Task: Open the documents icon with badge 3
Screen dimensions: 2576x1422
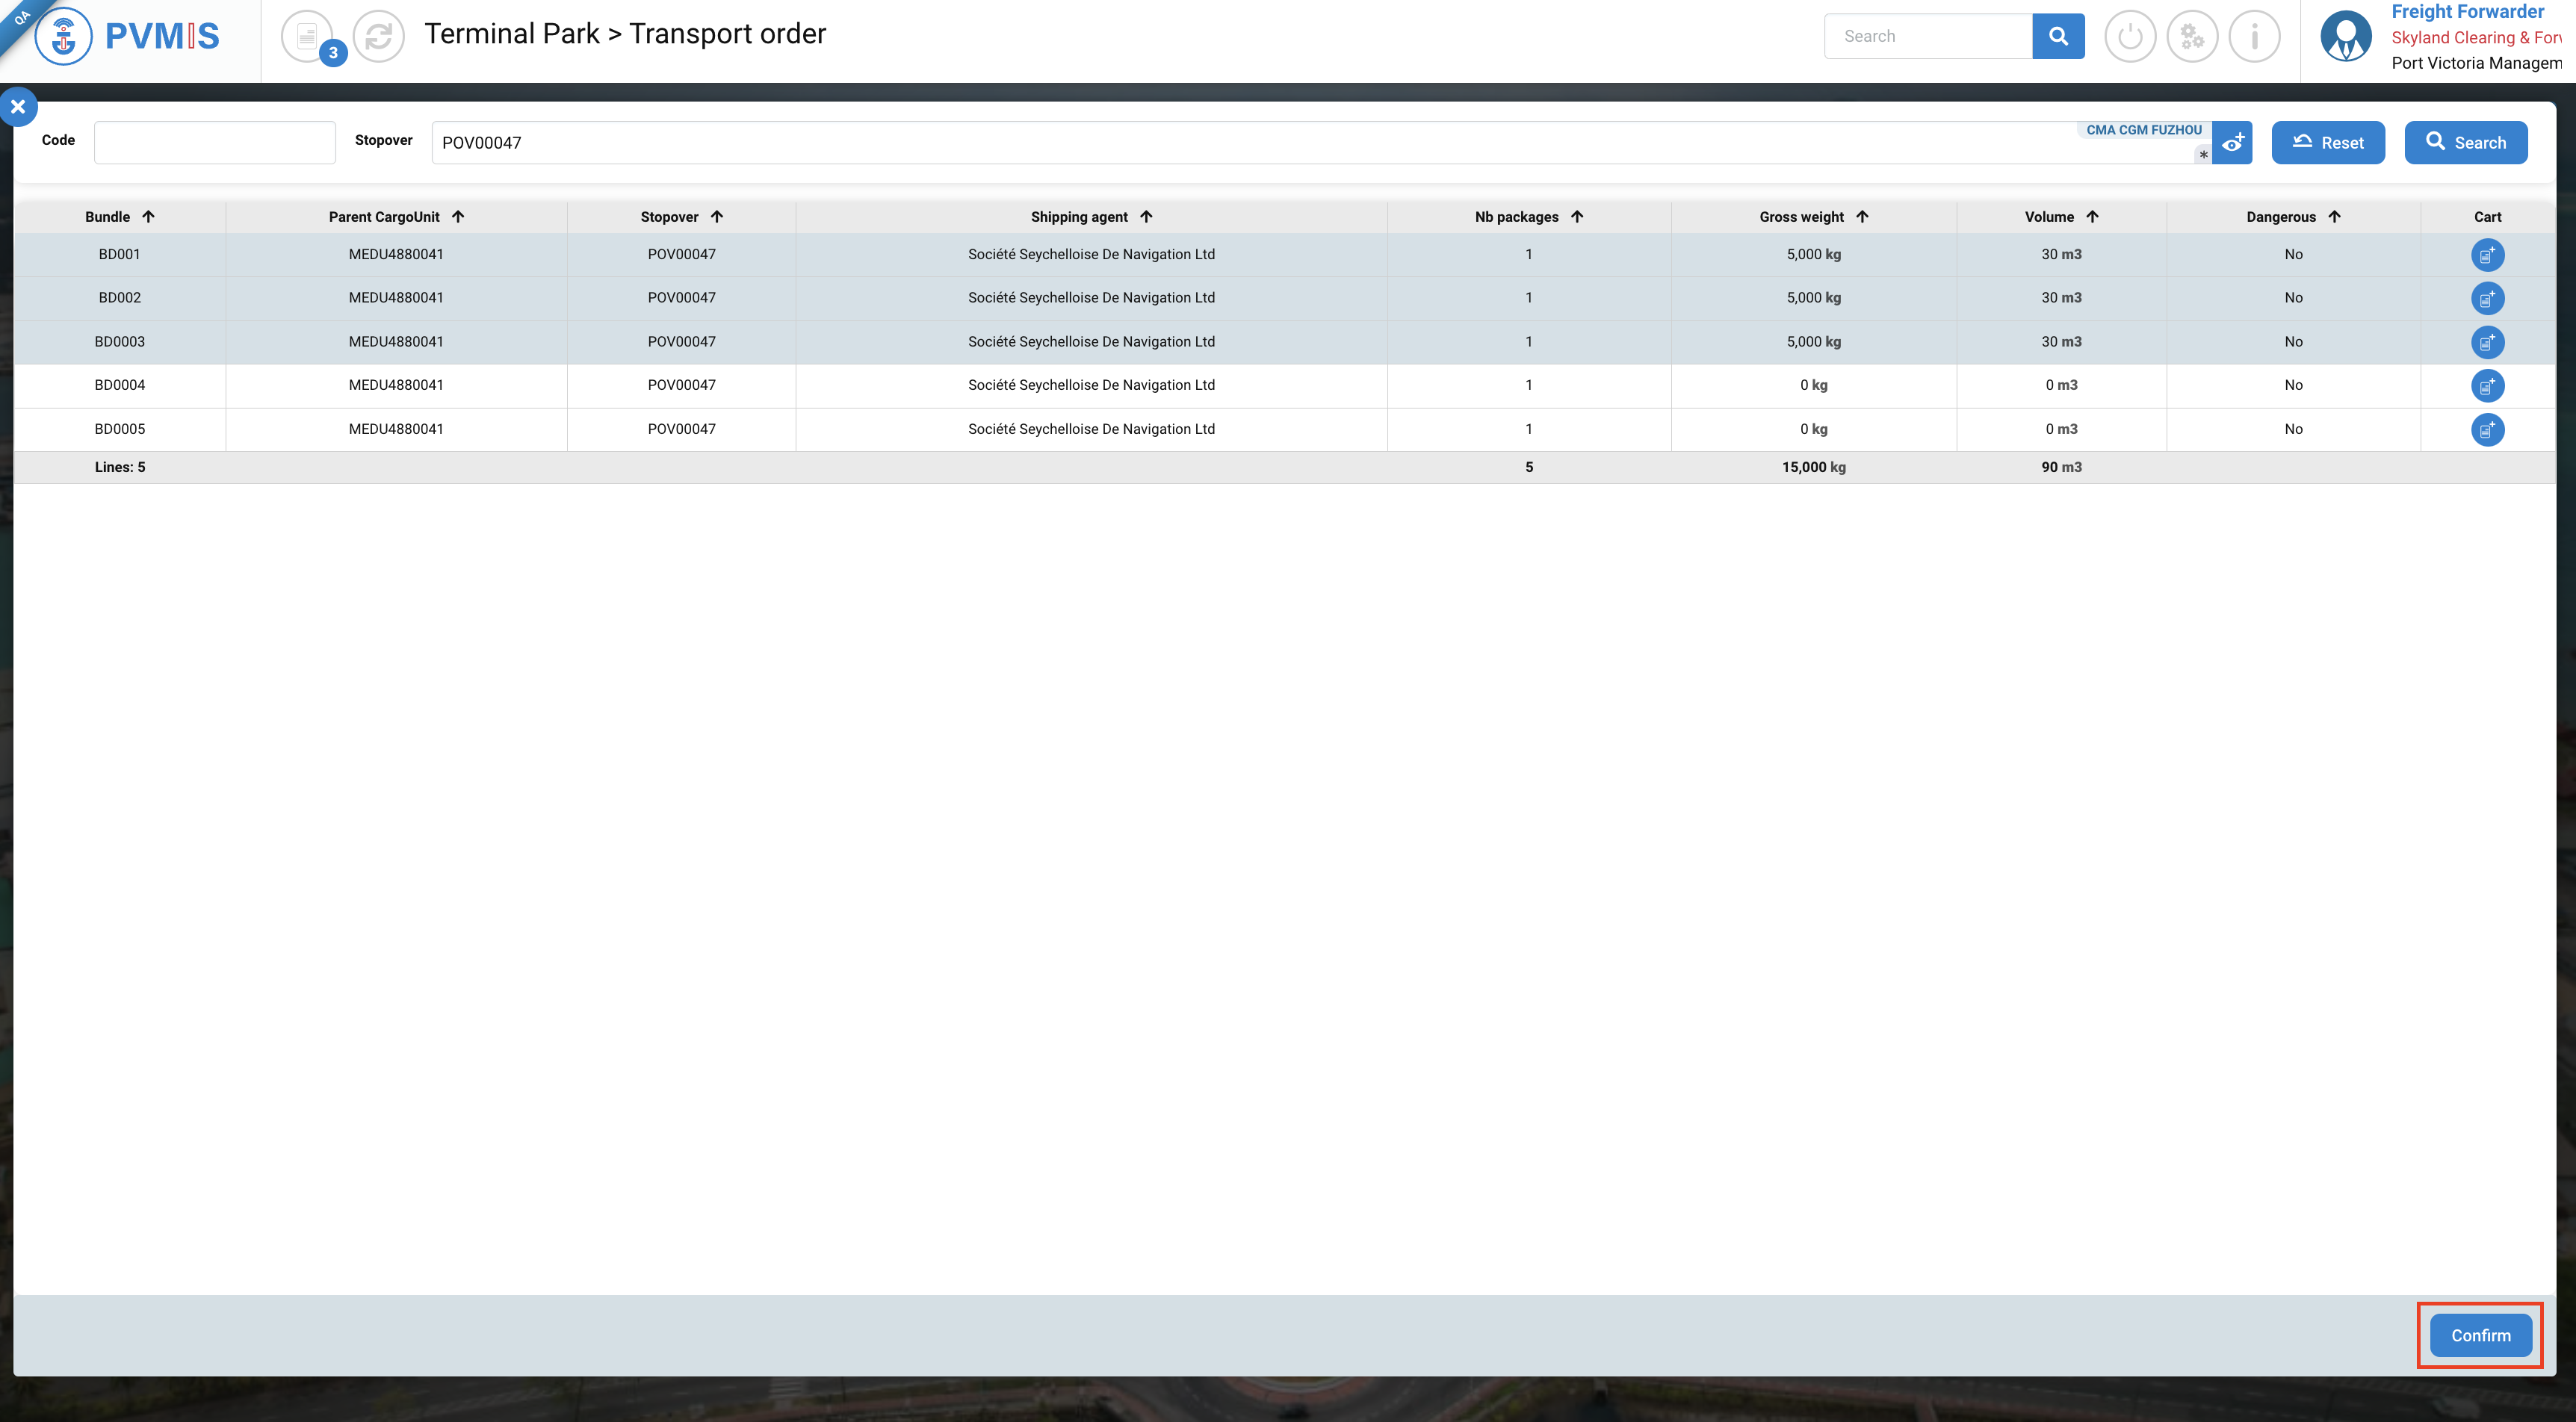Action: tap(308, 37)
